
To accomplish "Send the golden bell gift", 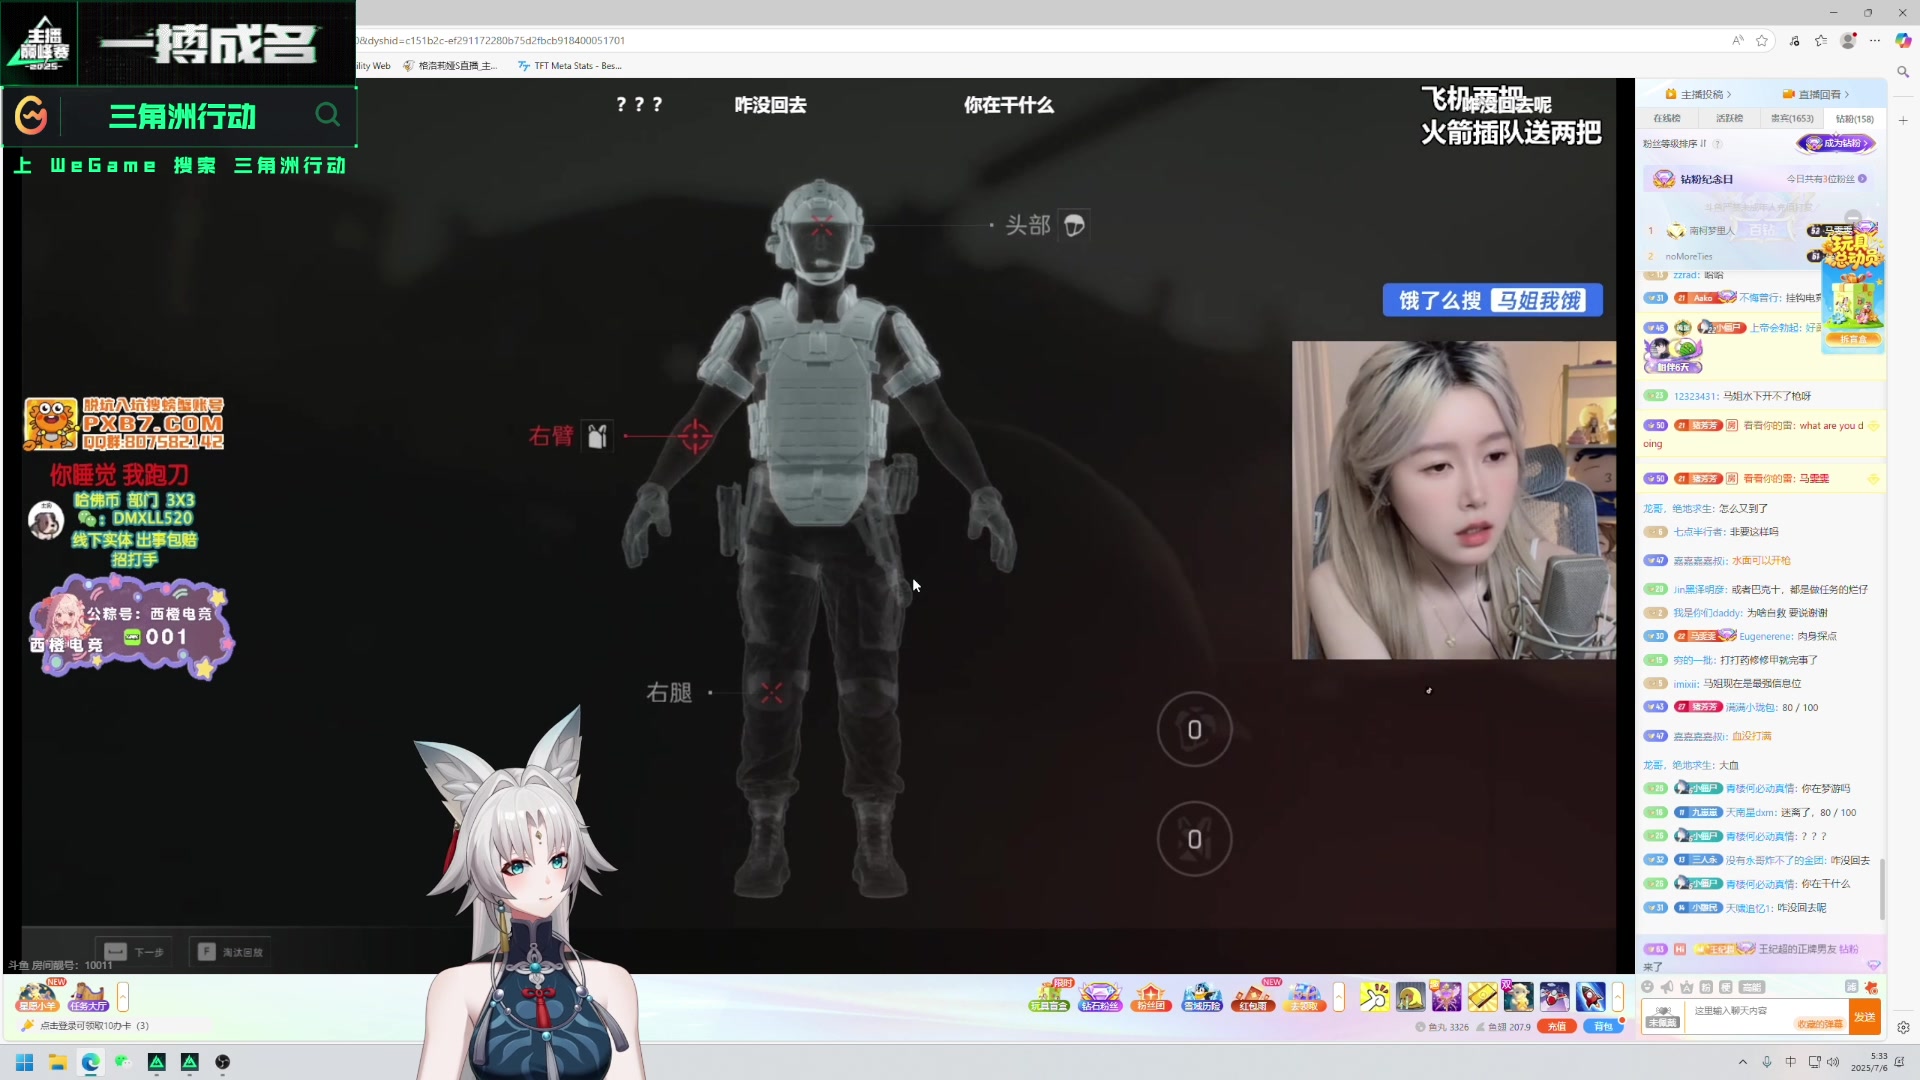I will coord(1410,996).
